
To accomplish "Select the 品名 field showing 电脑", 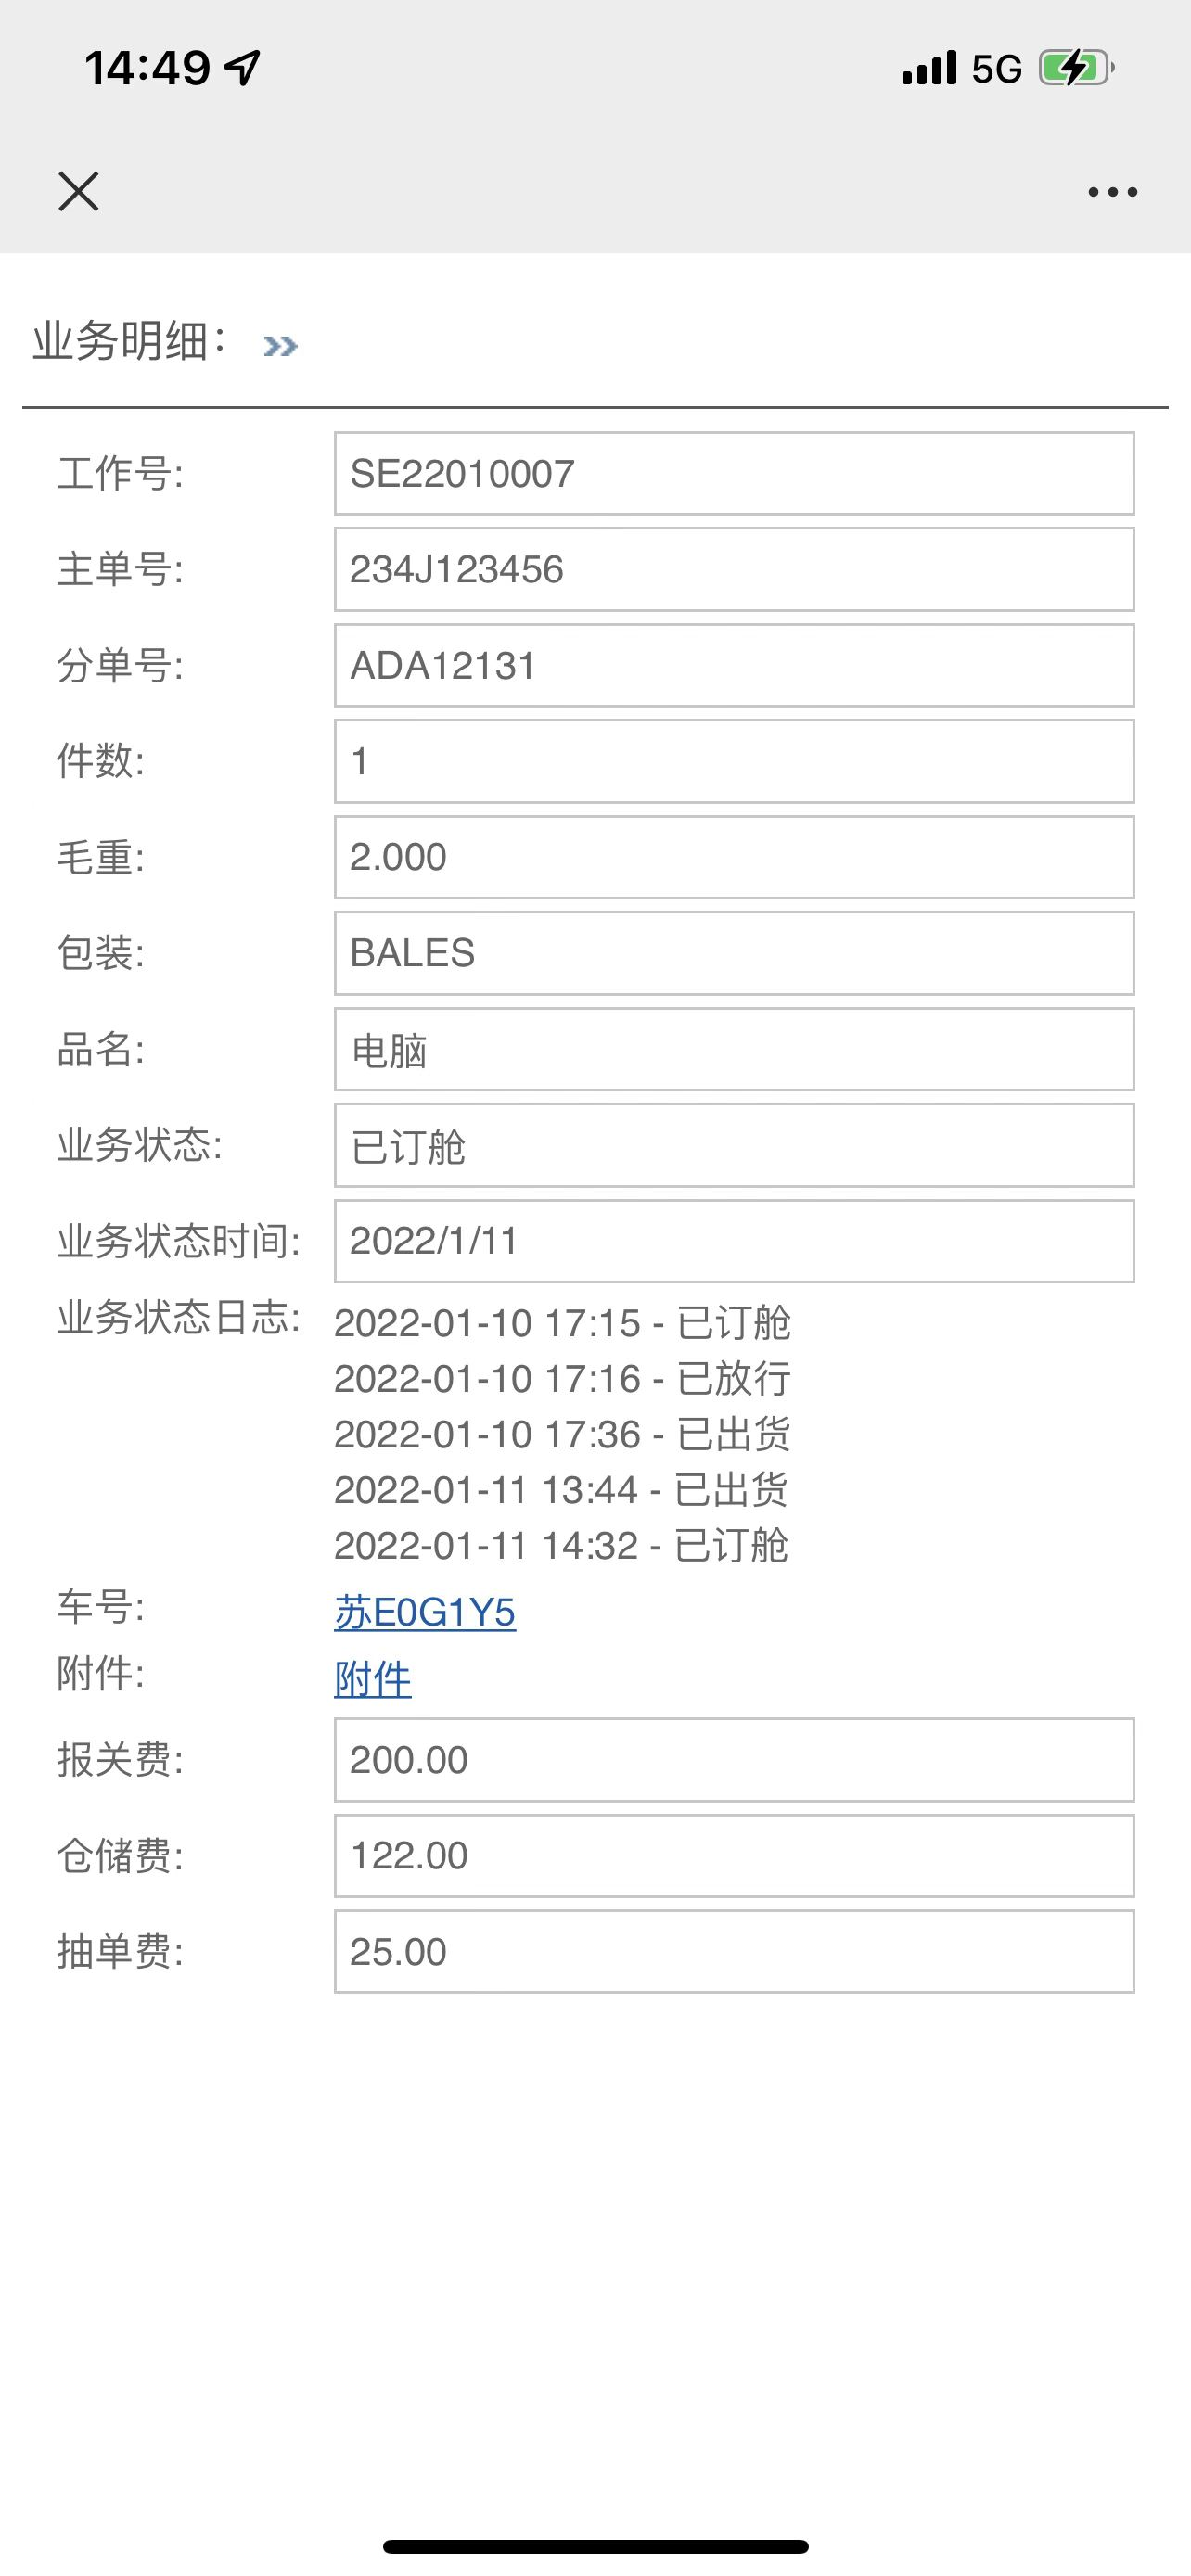I will tap(734, 1049).
